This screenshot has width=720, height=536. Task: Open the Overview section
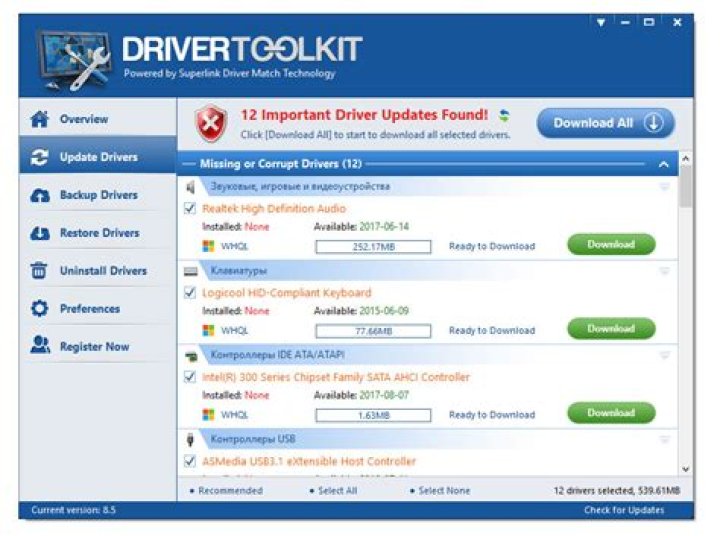click(98, 119)
